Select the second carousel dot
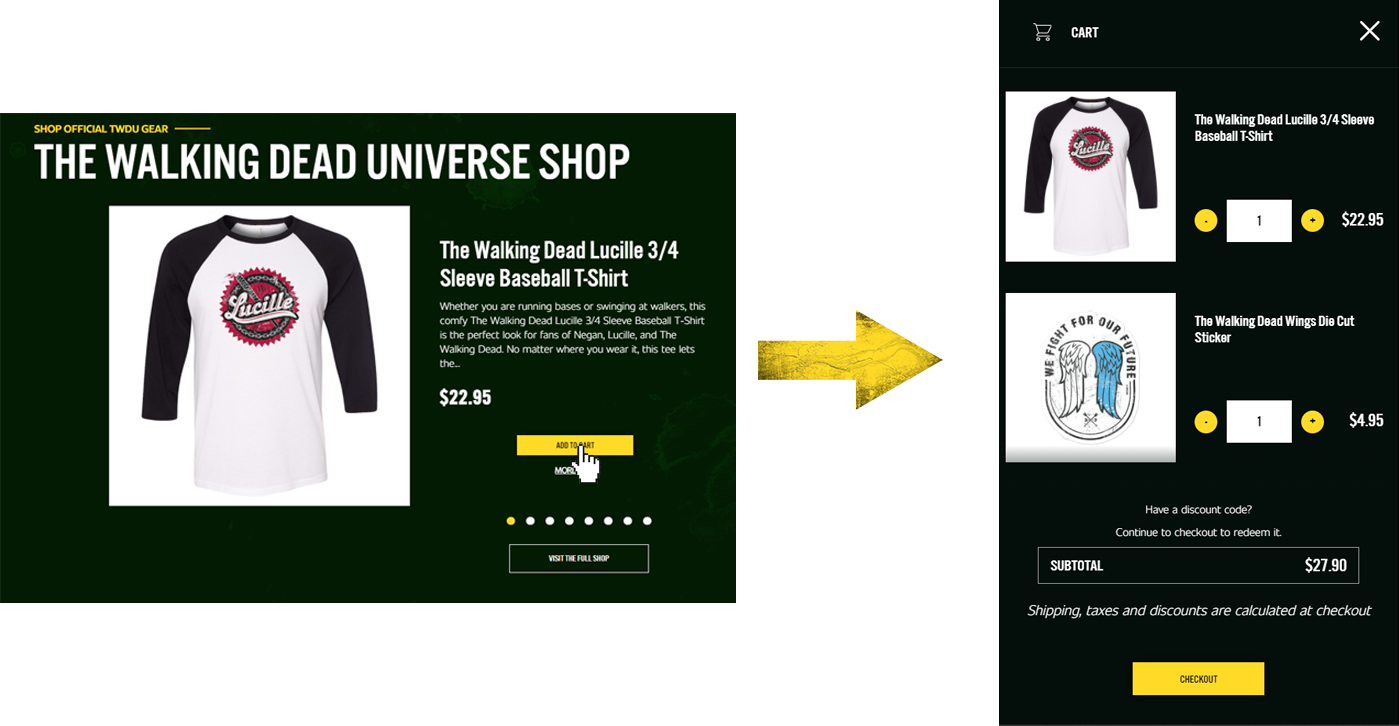 pyautogui.click(x=530, y=521)
